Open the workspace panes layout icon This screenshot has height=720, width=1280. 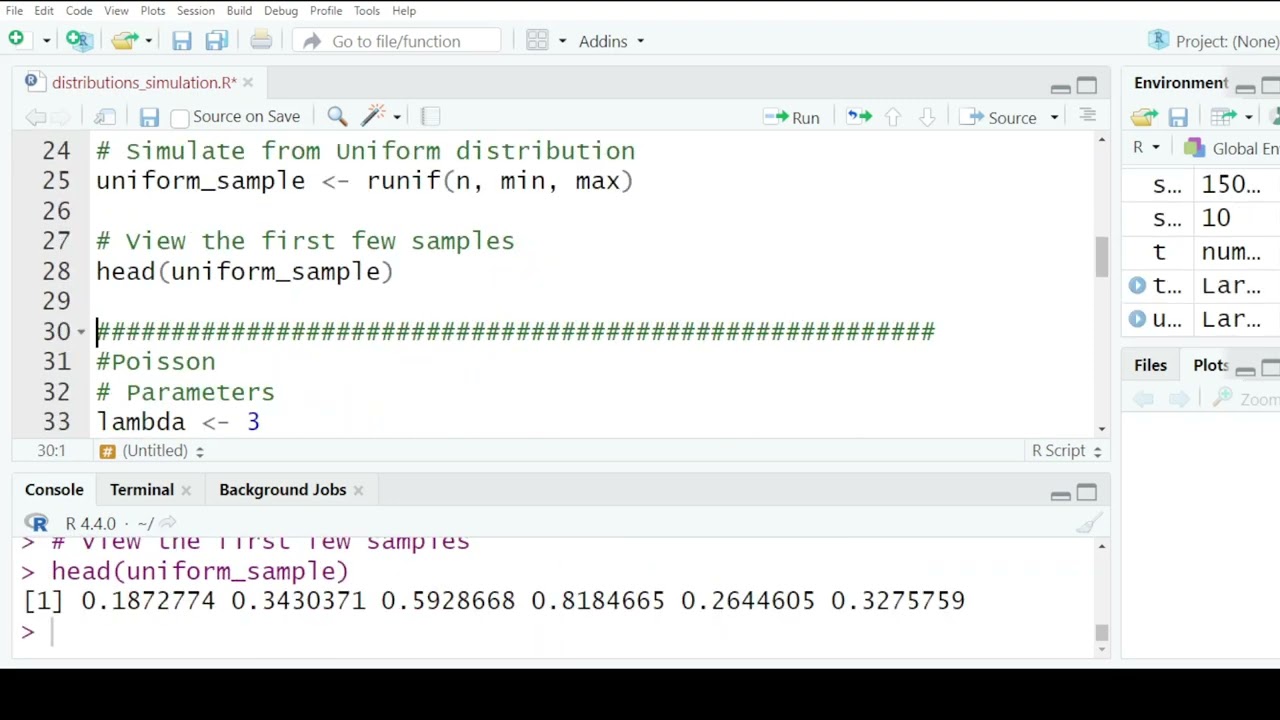pyautogui.click(x=537, y=41)
